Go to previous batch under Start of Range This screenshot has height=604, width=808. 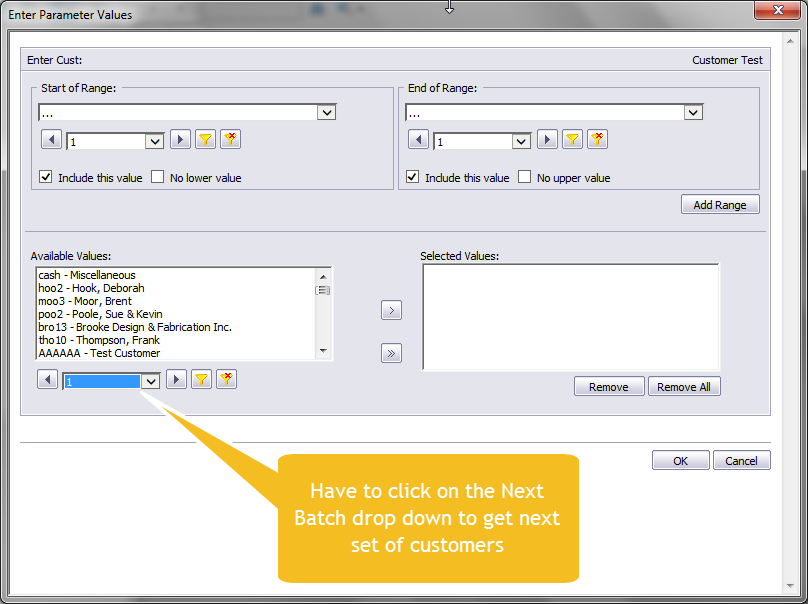51,141
